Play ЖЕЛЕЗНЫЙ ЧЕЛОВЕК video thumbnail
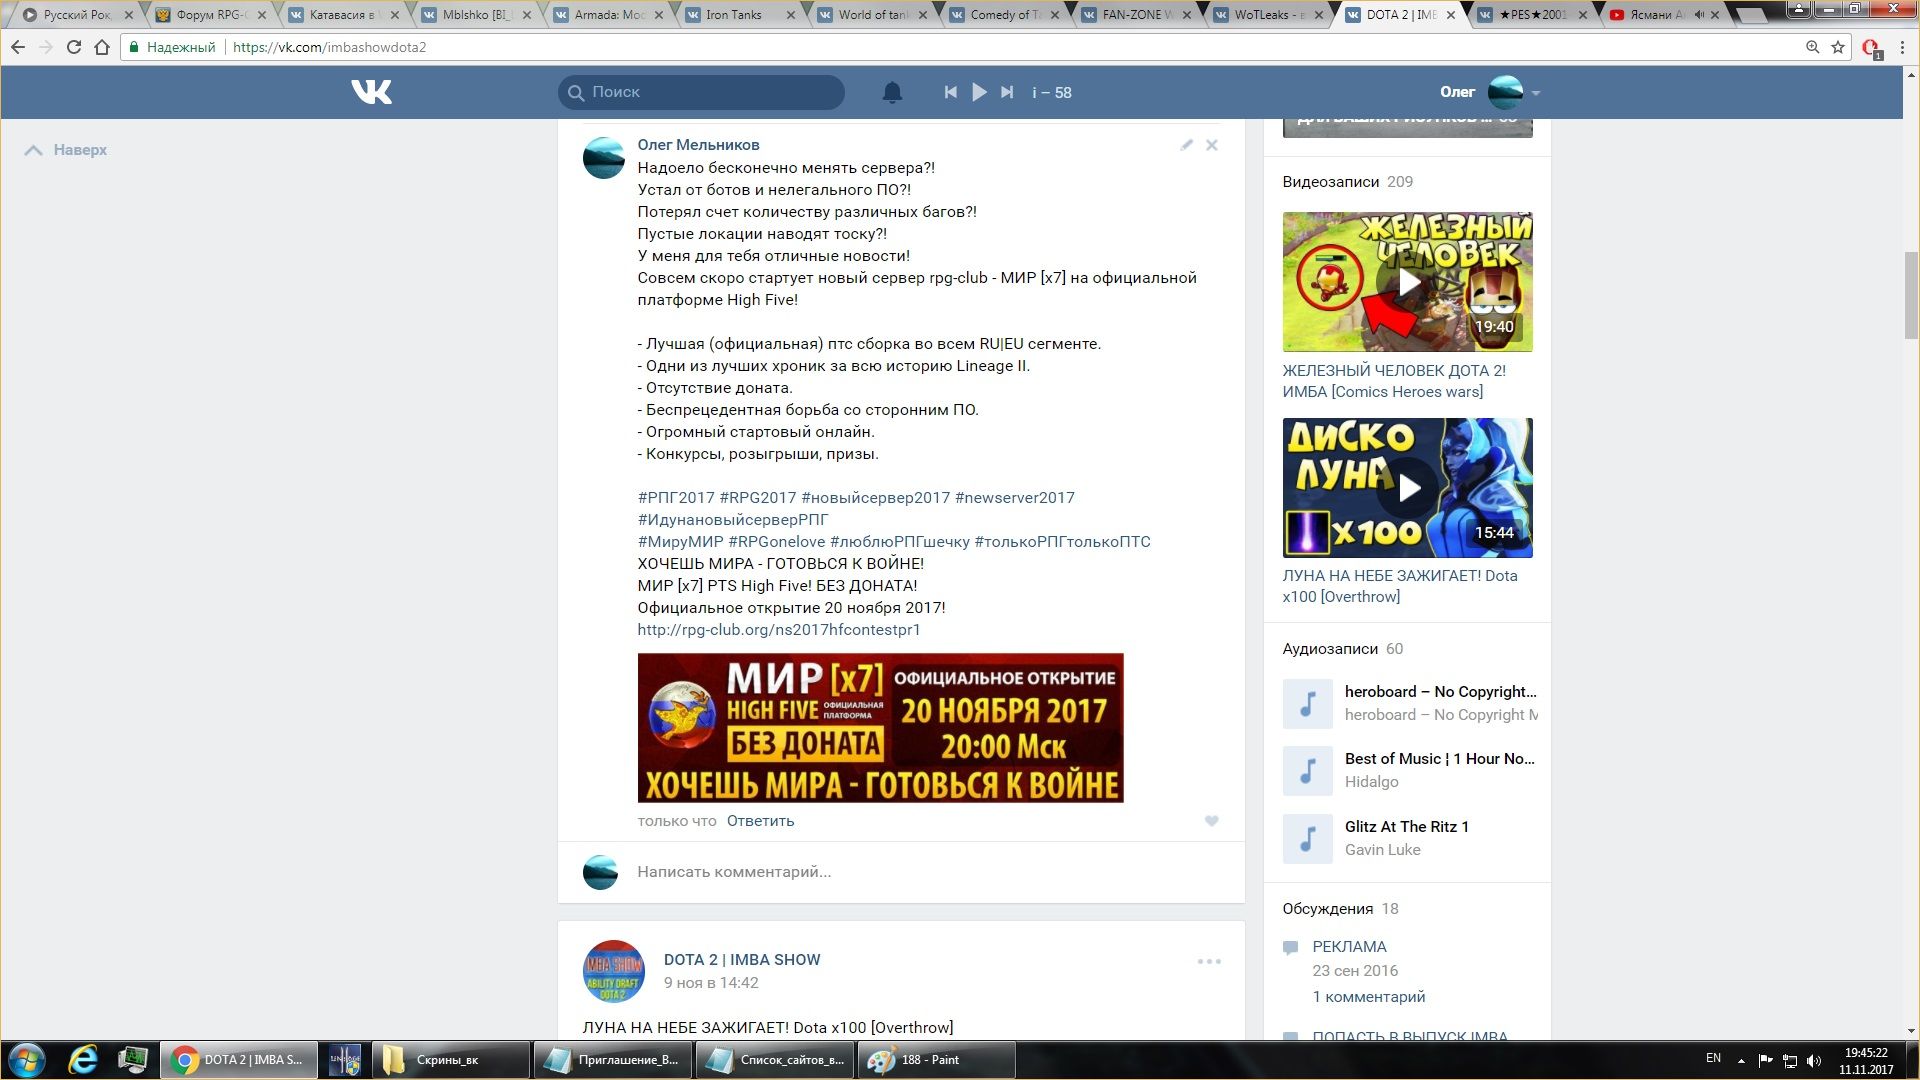 [x=1407, y=282]
